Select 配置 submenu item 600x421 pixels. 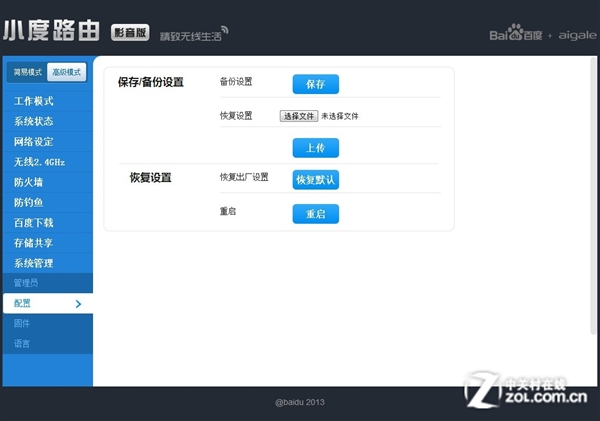click(47, 304)
